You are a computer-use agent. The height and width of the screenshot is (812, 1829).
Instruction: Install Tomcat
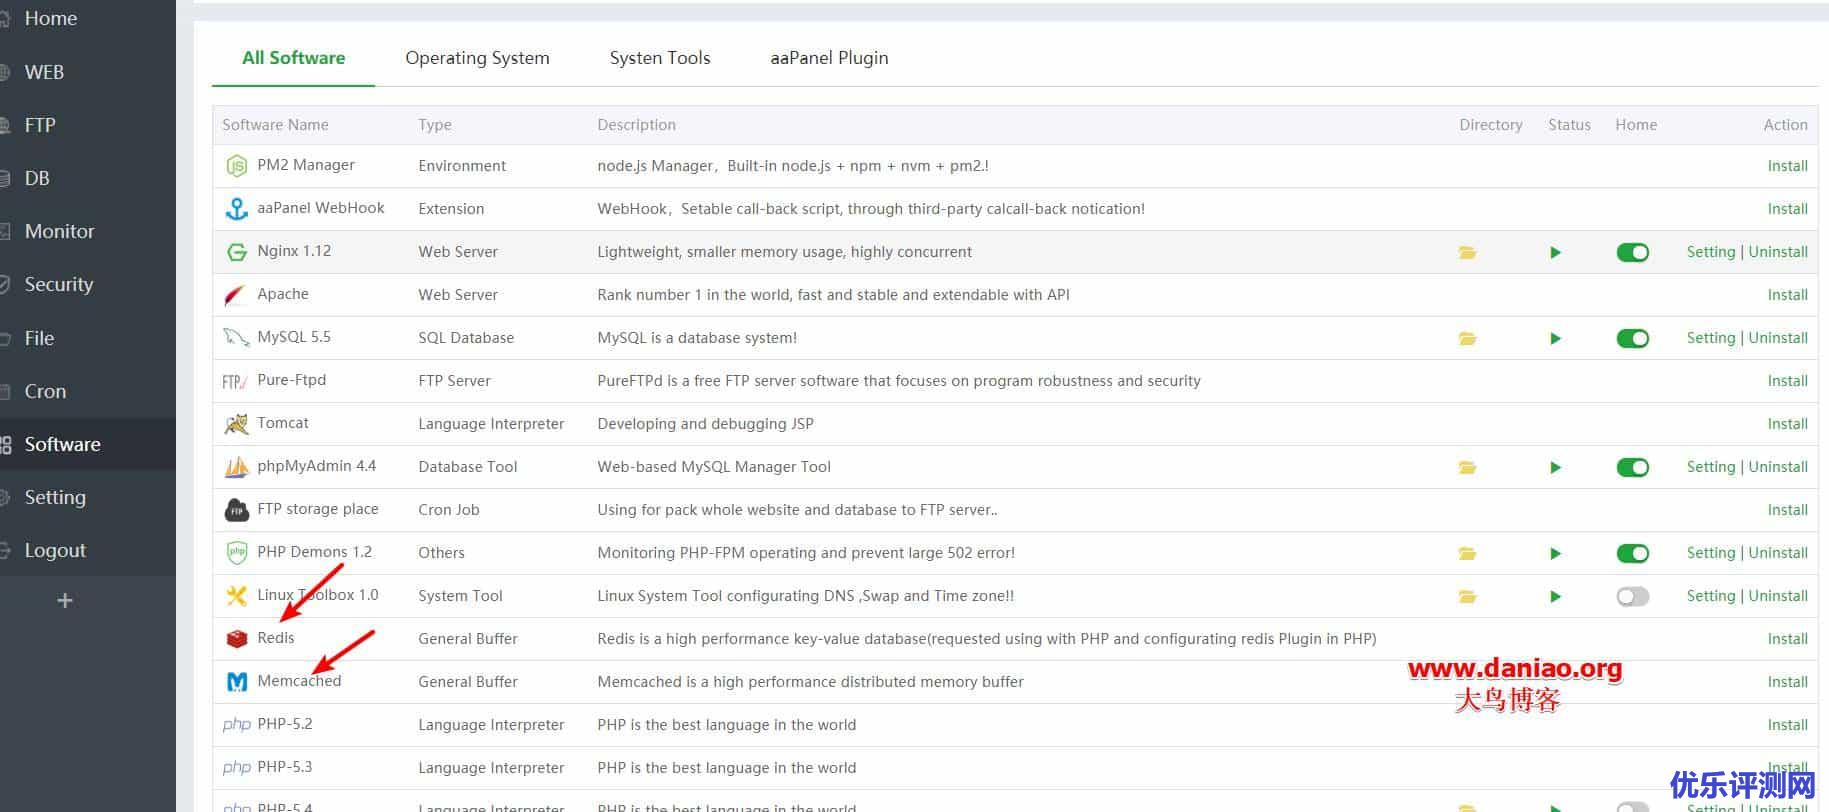[1787, 424]
